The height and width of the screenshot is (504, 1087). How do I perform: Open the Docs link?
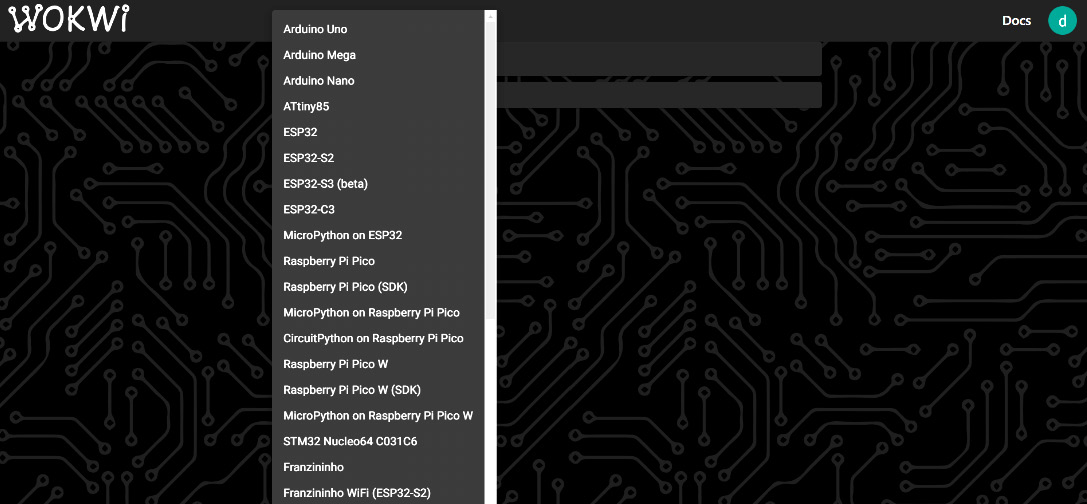1016,21
